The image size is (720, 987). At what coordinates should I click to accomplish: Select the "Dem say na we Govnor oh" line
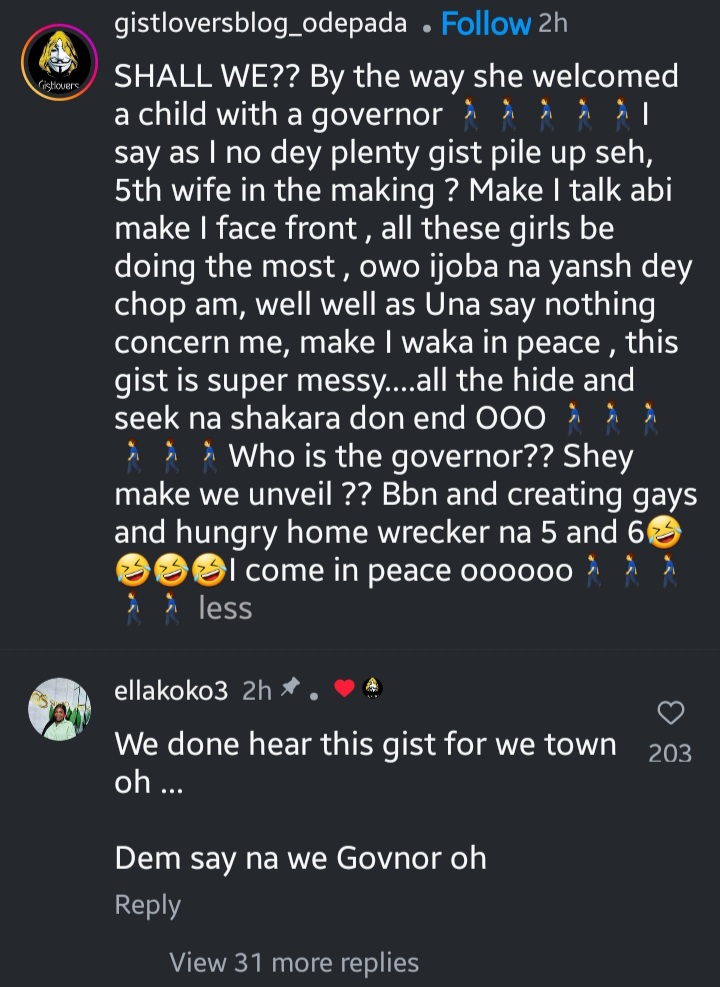pyautogui.click(x=300, y=857)
